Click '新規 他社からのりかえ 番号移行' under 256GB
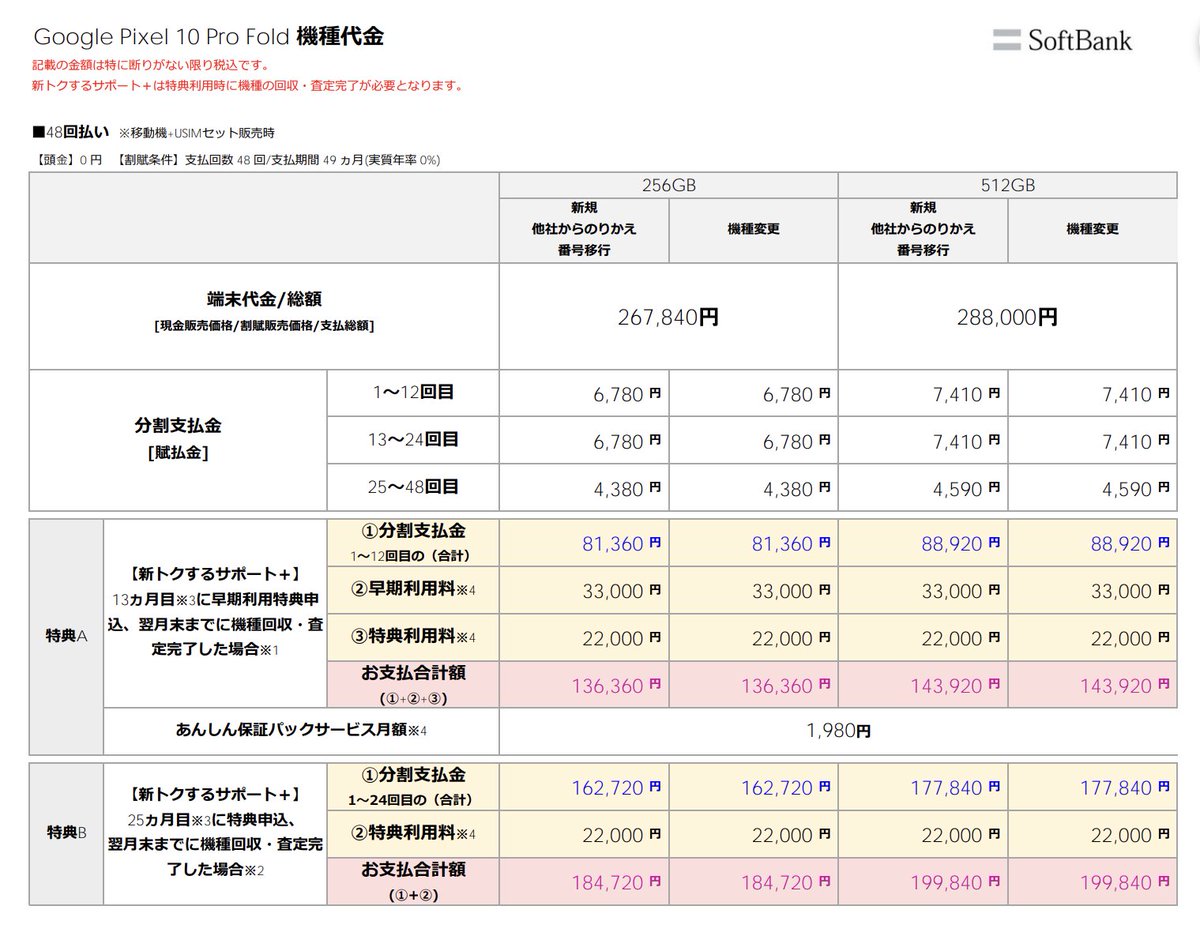Screen dimensions: 1200x936 pyautogui.click(x=584, y=229)
